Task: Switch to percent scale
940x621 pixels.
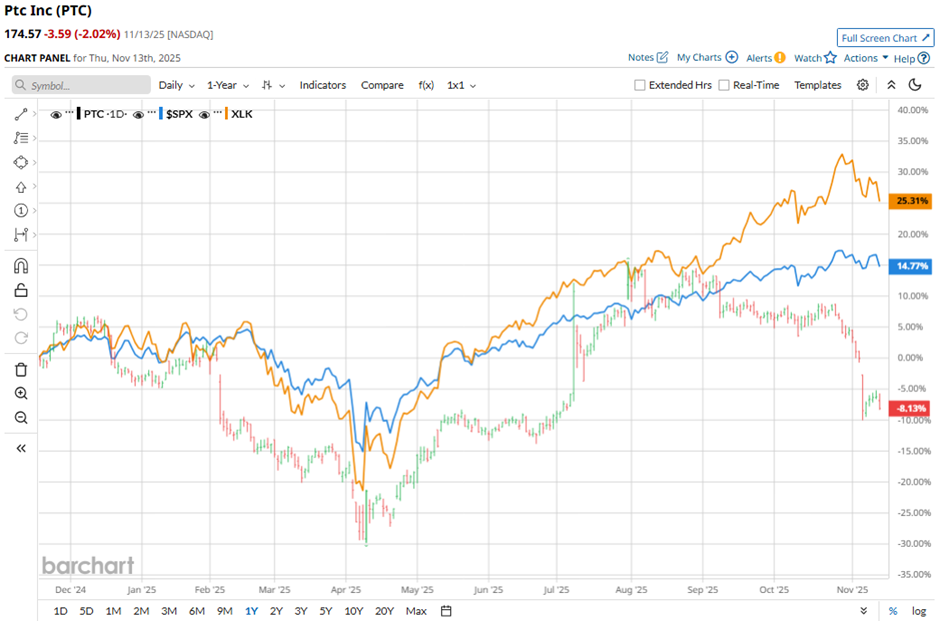Action: 893,611
